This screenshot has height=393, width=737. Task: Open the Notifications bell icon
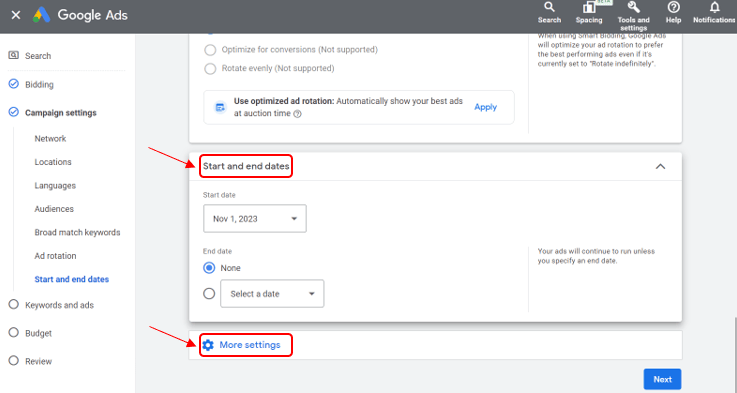click(x=714, y=7)
